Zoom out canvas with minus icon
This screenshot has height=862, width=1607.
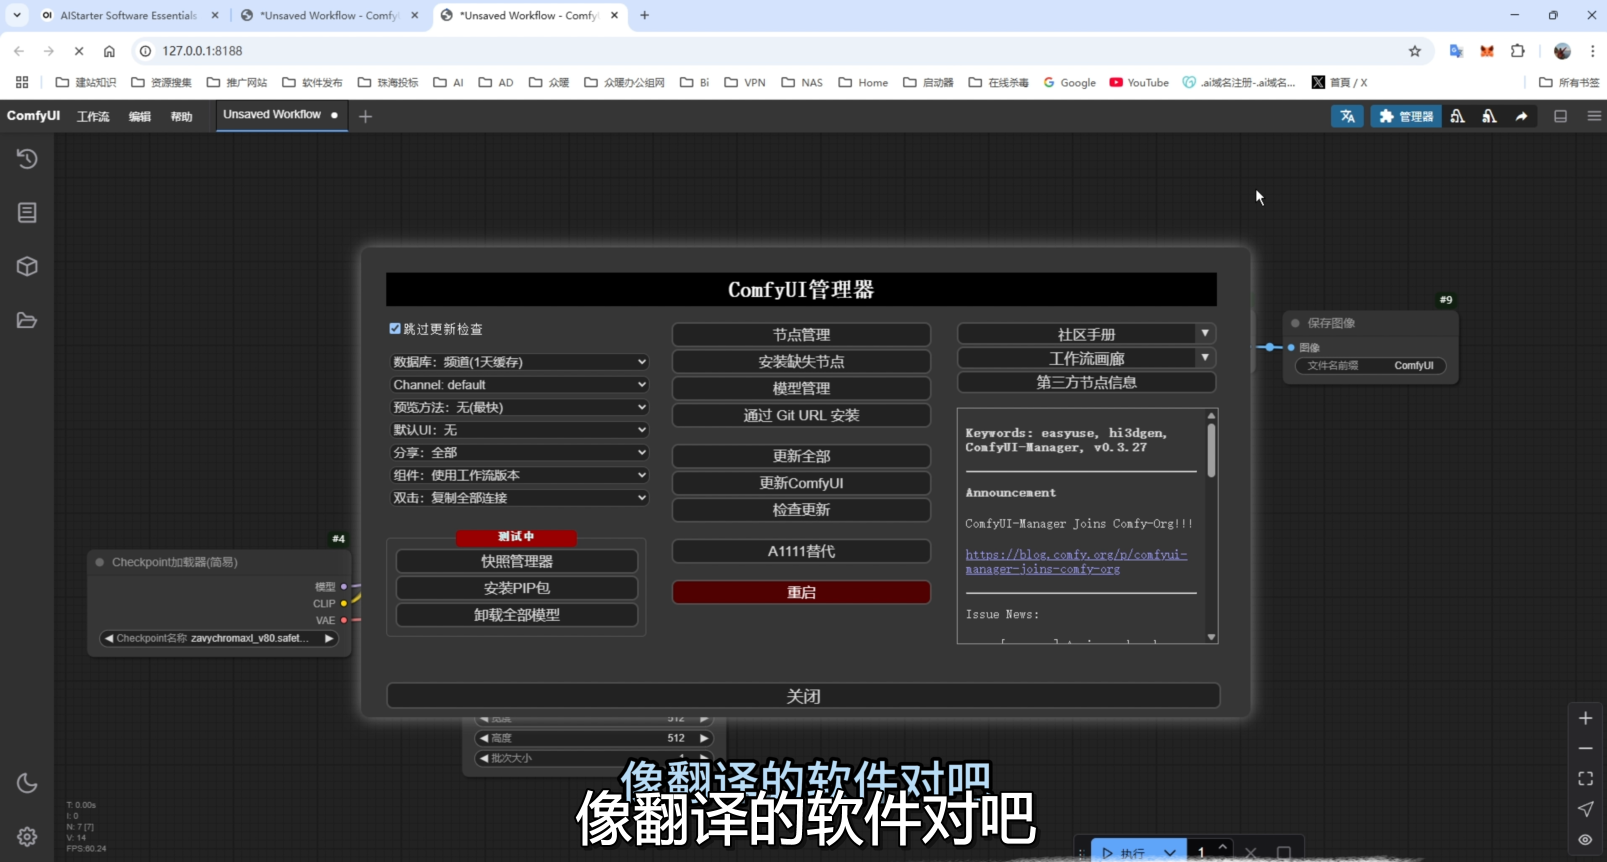[x=1585, y=748]
